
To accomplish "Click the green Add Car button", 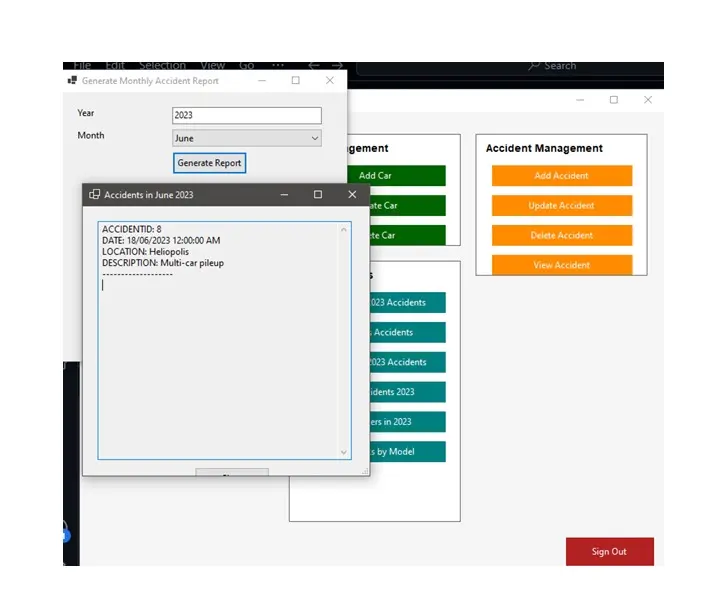I will [397, 176].
